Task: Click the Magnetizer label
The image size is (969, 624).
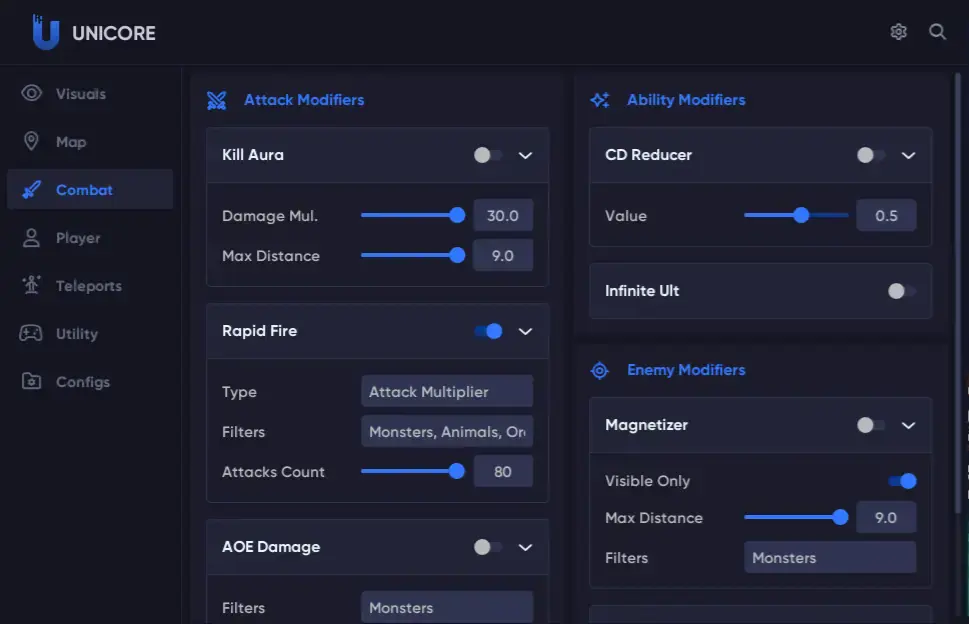Action: [x=646, y=425]
